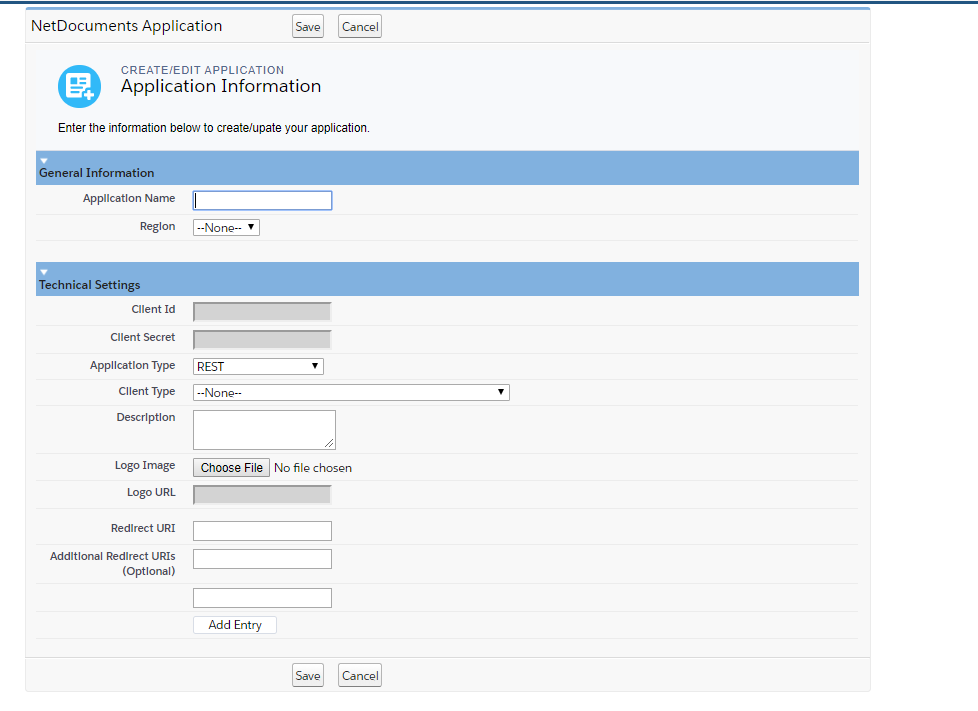The image size is (978, 711).
Task: Click the 'Client Id' label
Action: (153, 309)
